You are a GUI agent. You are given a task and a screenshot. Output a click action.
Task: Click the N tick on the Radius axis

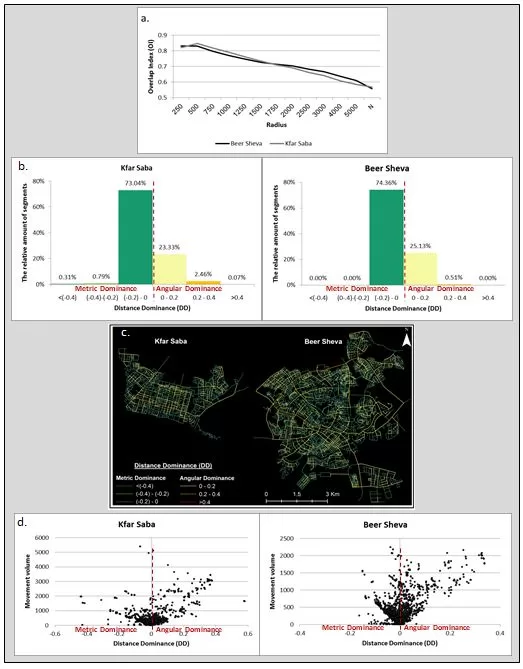click(371, 106)
